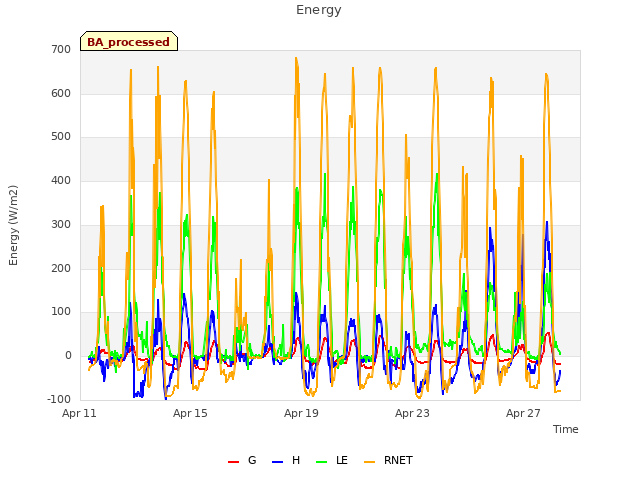
Task: Select the H legend label
Action: 296,460
